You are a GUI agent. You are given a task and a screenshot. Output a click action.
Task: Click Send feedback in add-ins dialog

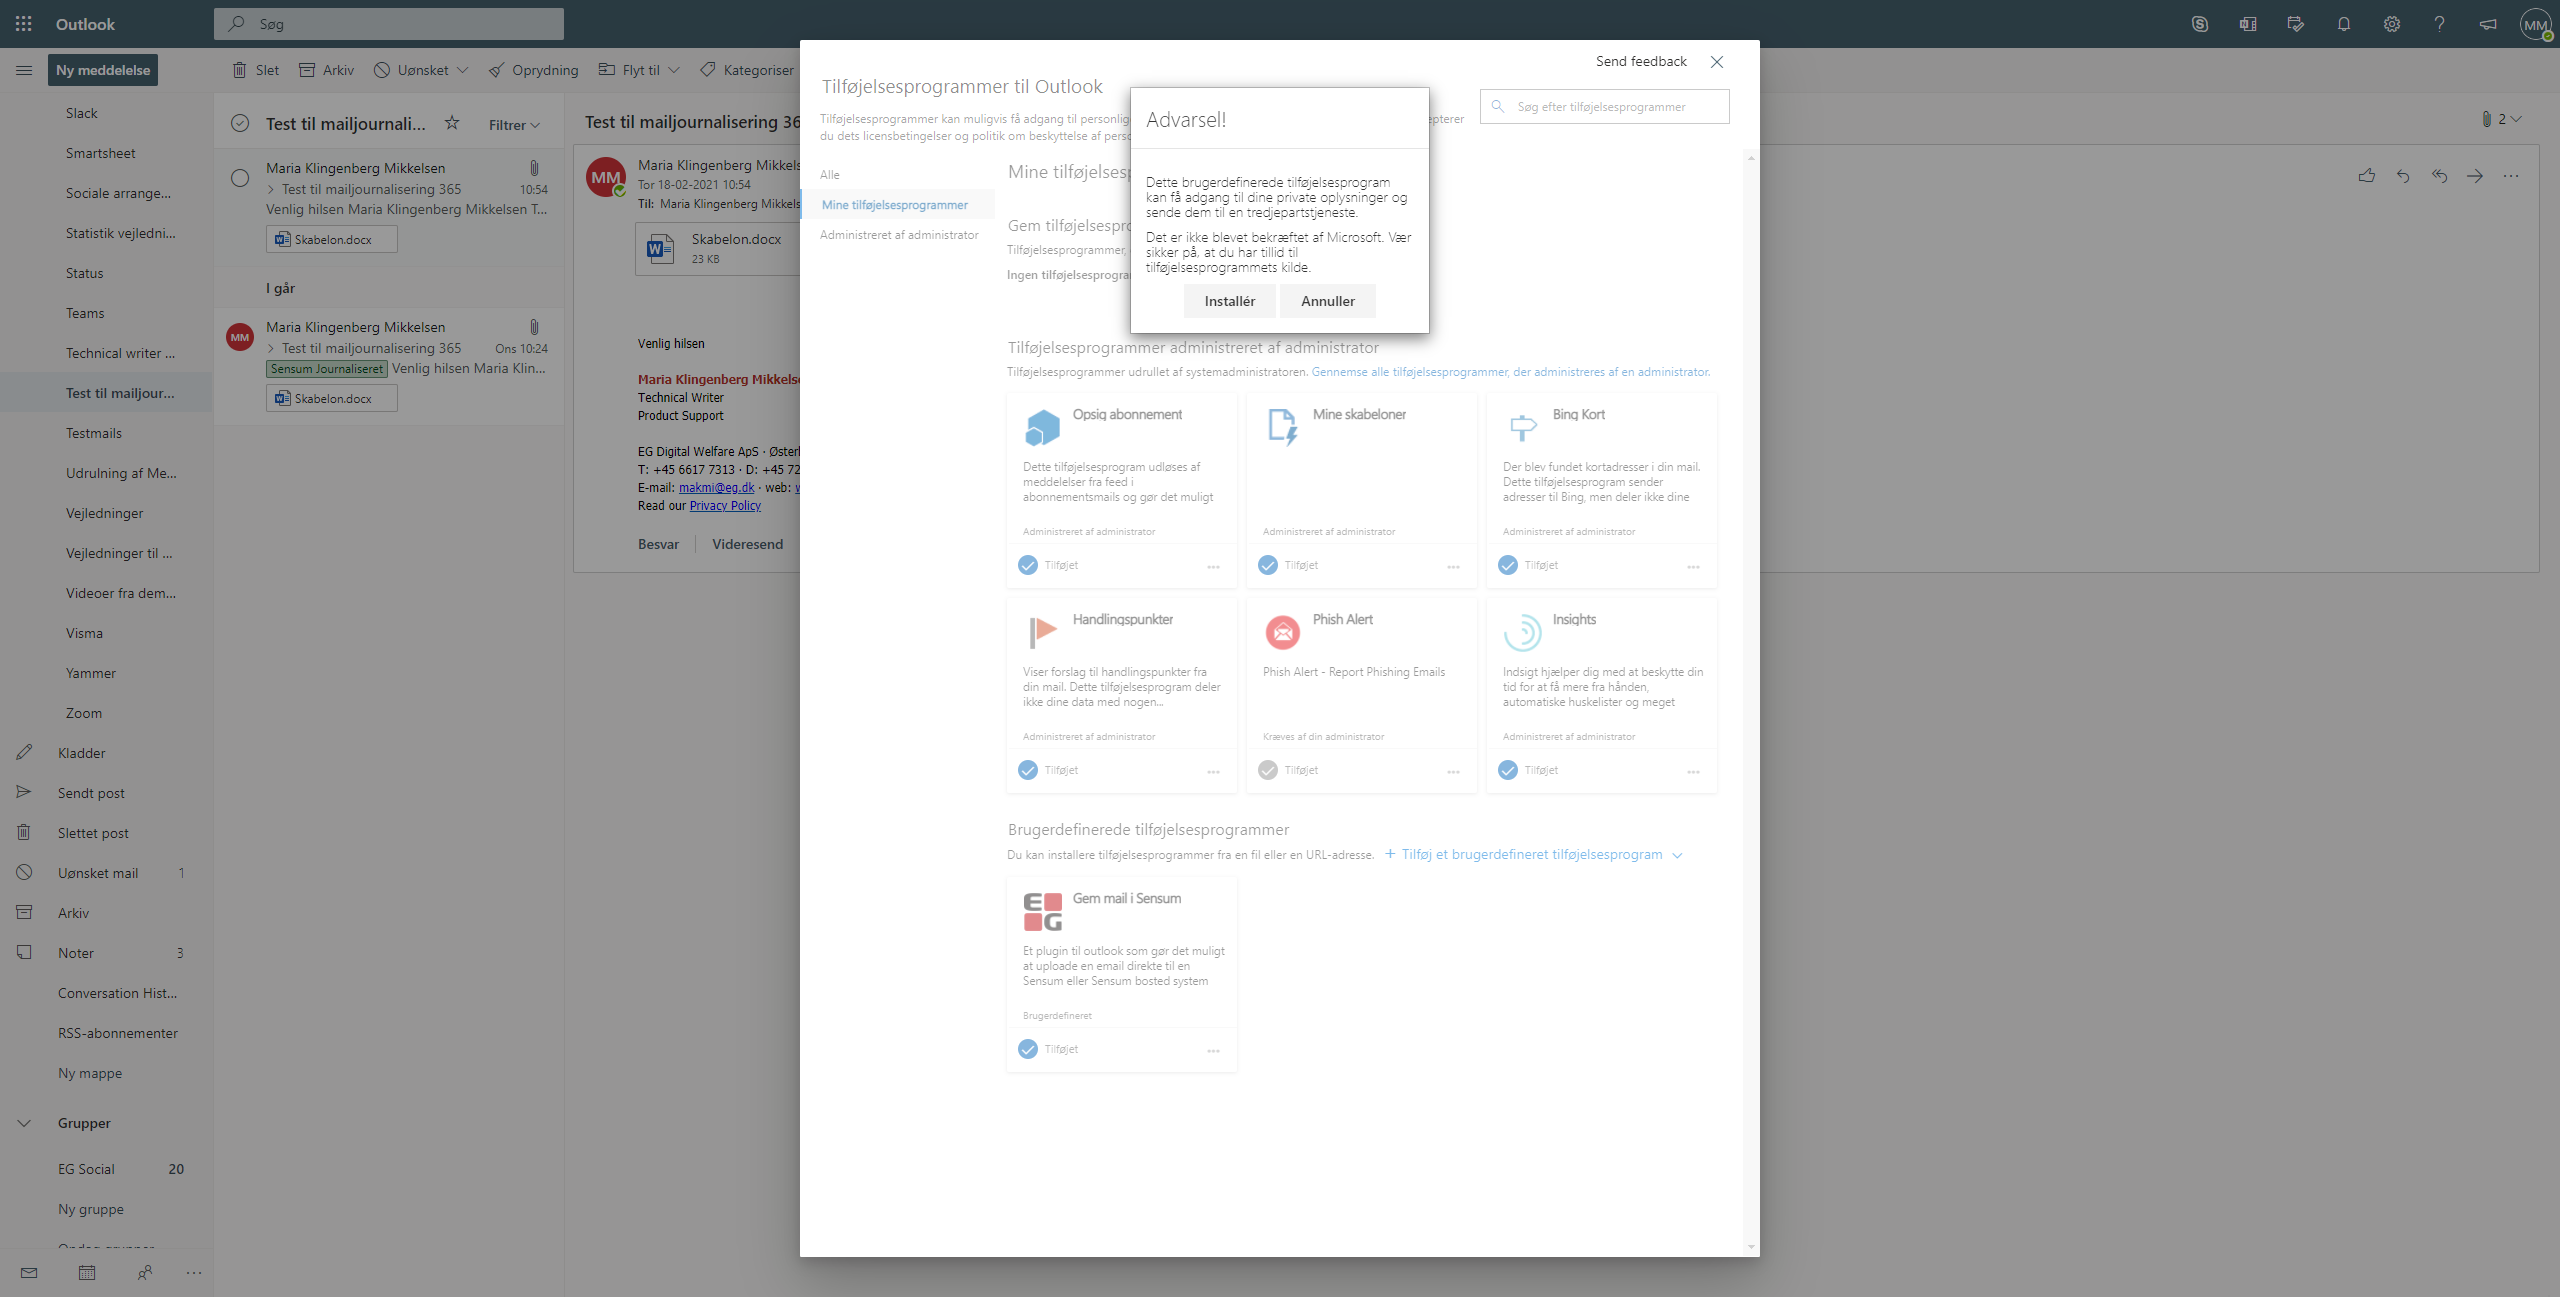click(x=1641, y=61)
